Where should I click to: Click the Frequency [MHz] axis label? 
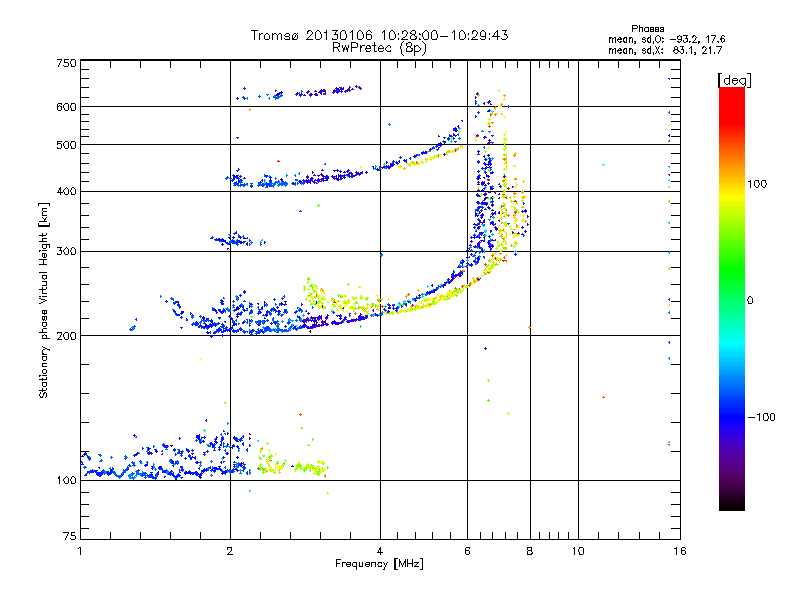coord(379,563)
